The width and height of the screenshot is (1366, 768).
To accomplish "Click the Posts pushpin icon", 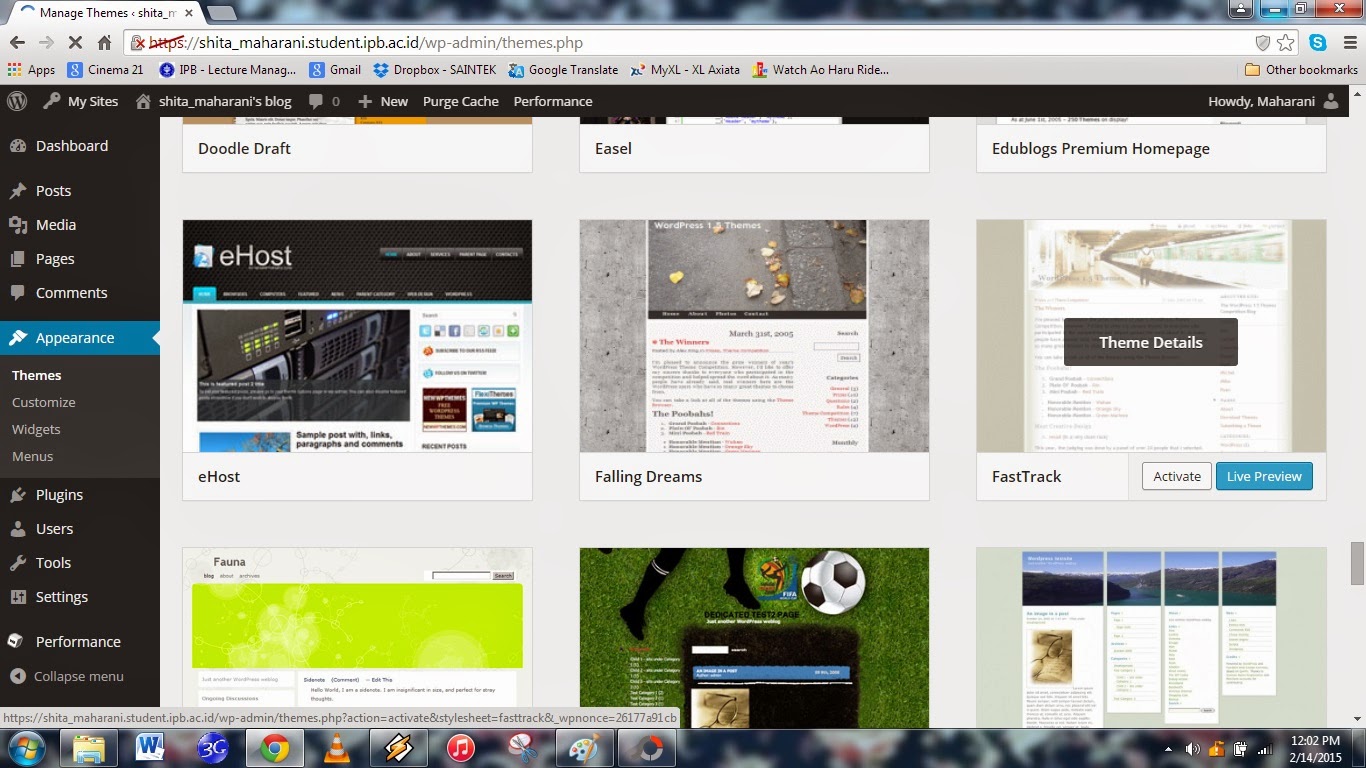I will [17, 191].
